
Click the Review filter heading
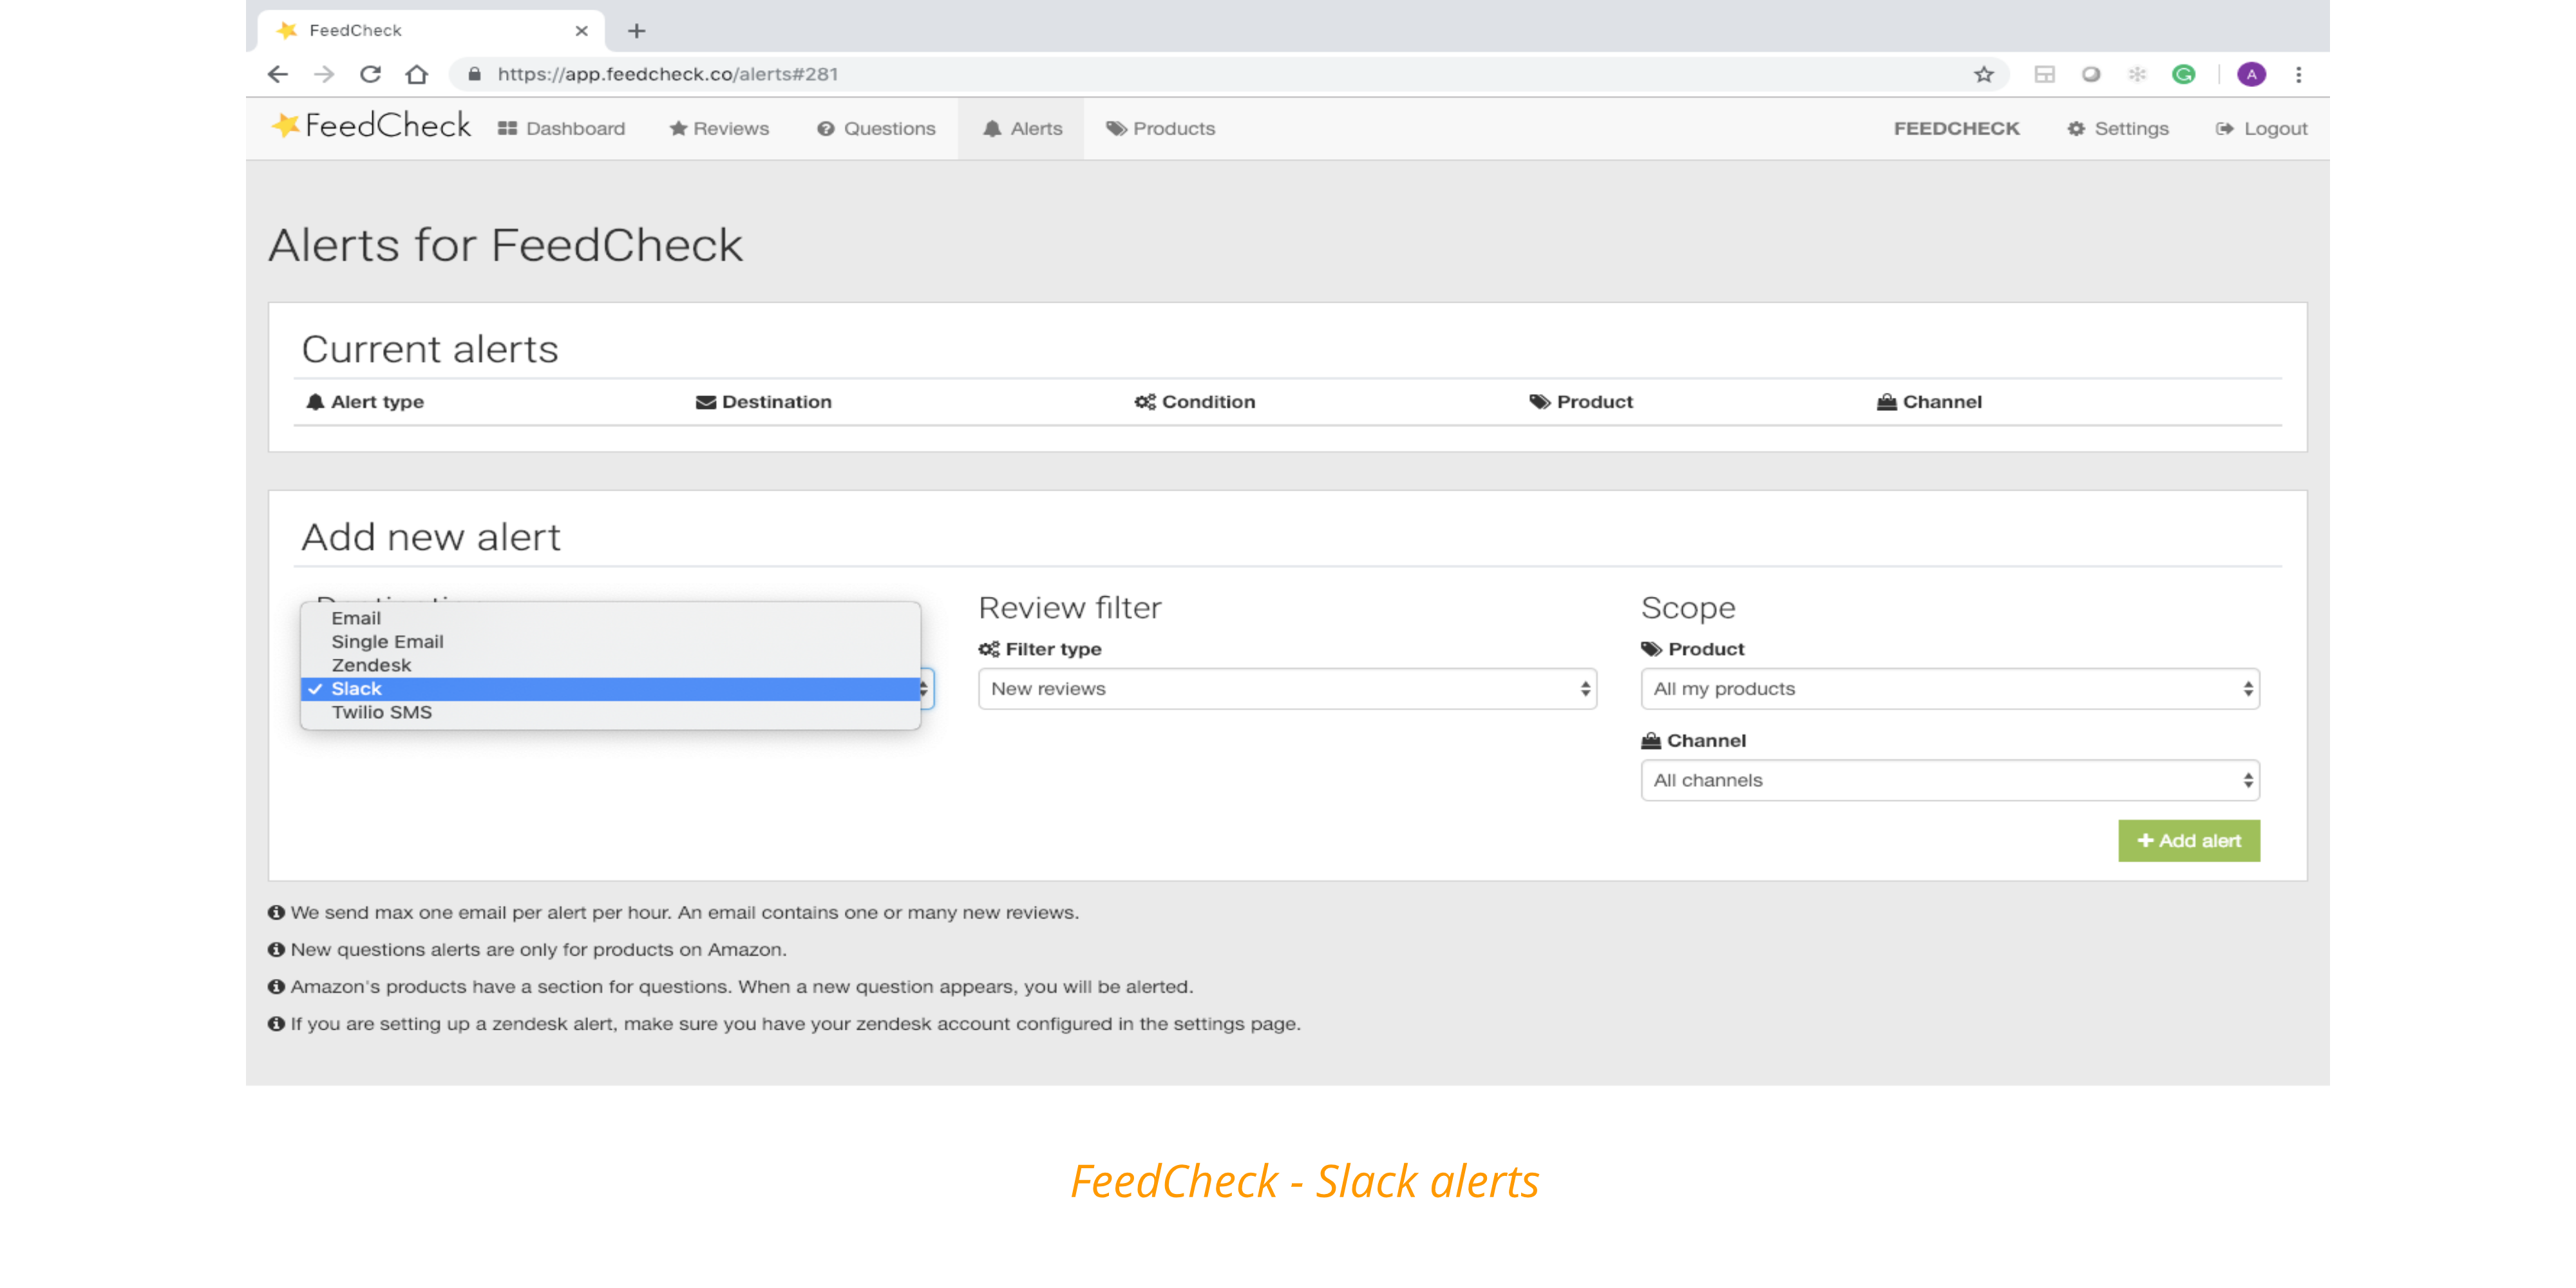(x=1070, y=608)
